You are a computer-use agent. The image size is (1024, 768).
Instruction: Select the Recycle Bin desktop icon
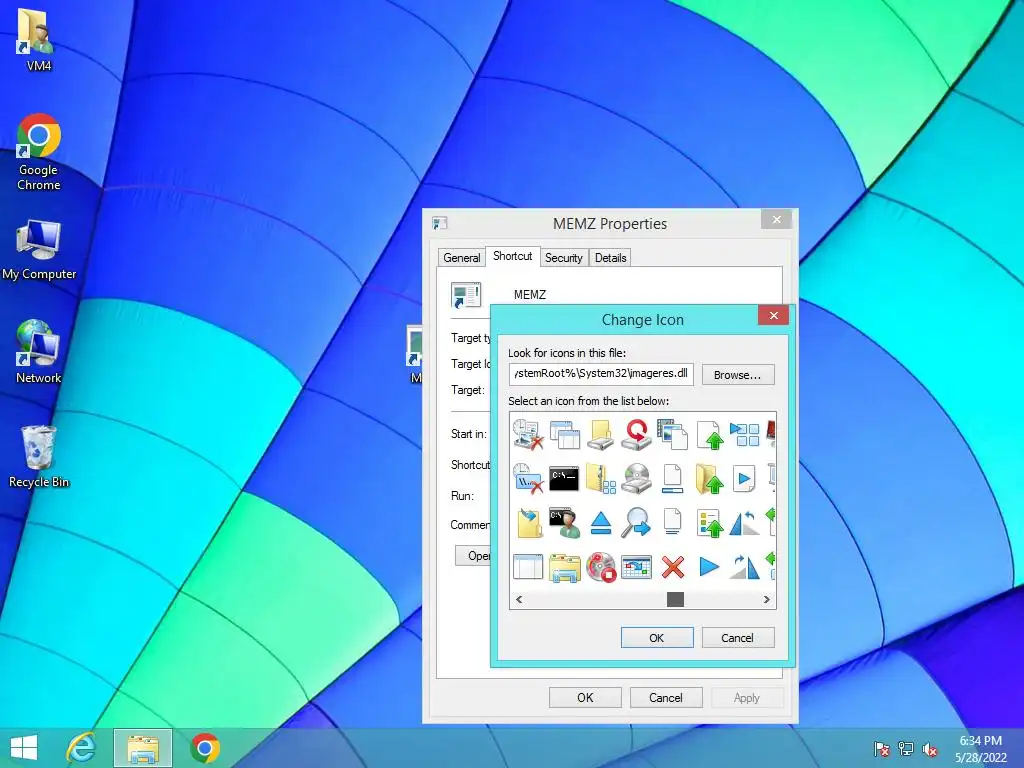(x=39, y=456)
